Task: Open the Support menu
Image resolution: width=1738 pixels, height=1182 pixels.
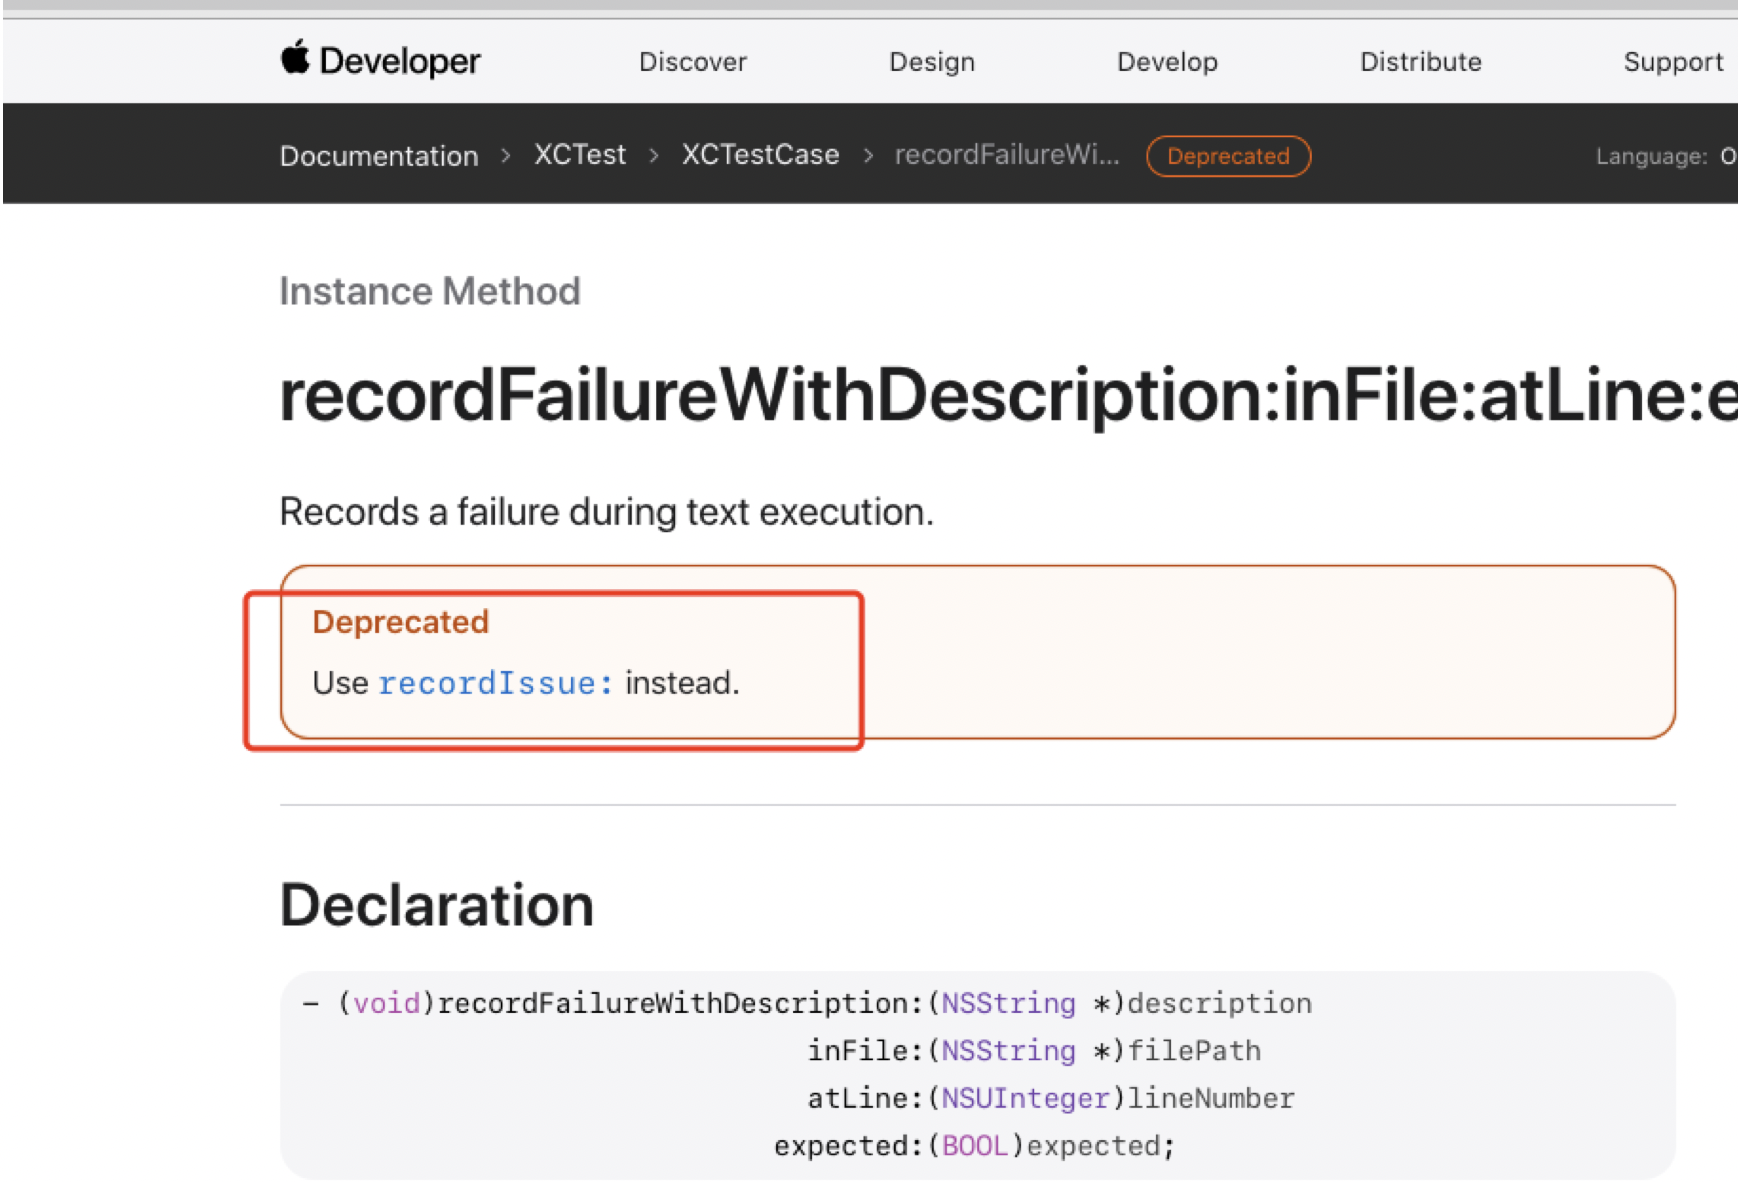Action: (1673, 62)
